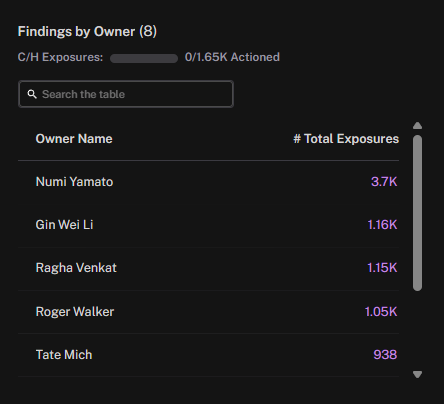
Task: Click the scrollbar down arrow
Action: (417, 374)
